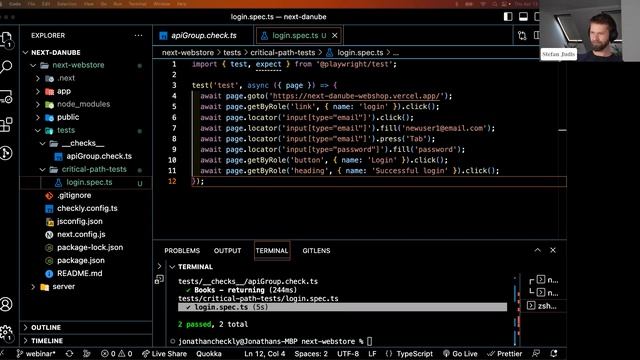Open the Accounts icon in activity bar
This screenshot has height=360, width=640.
pyautogui.click(x=7, y=304)
